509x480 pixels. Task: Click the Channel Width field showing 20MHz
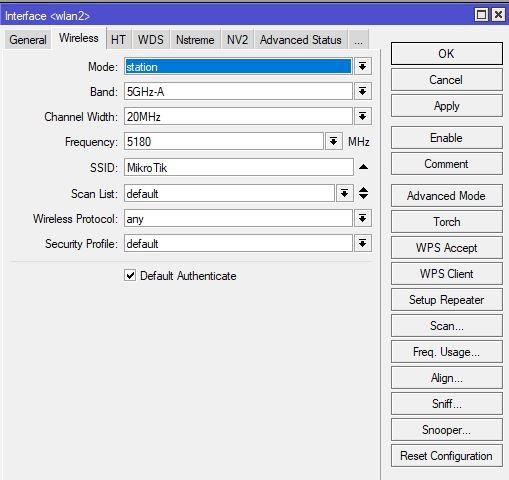coord(238,116)
